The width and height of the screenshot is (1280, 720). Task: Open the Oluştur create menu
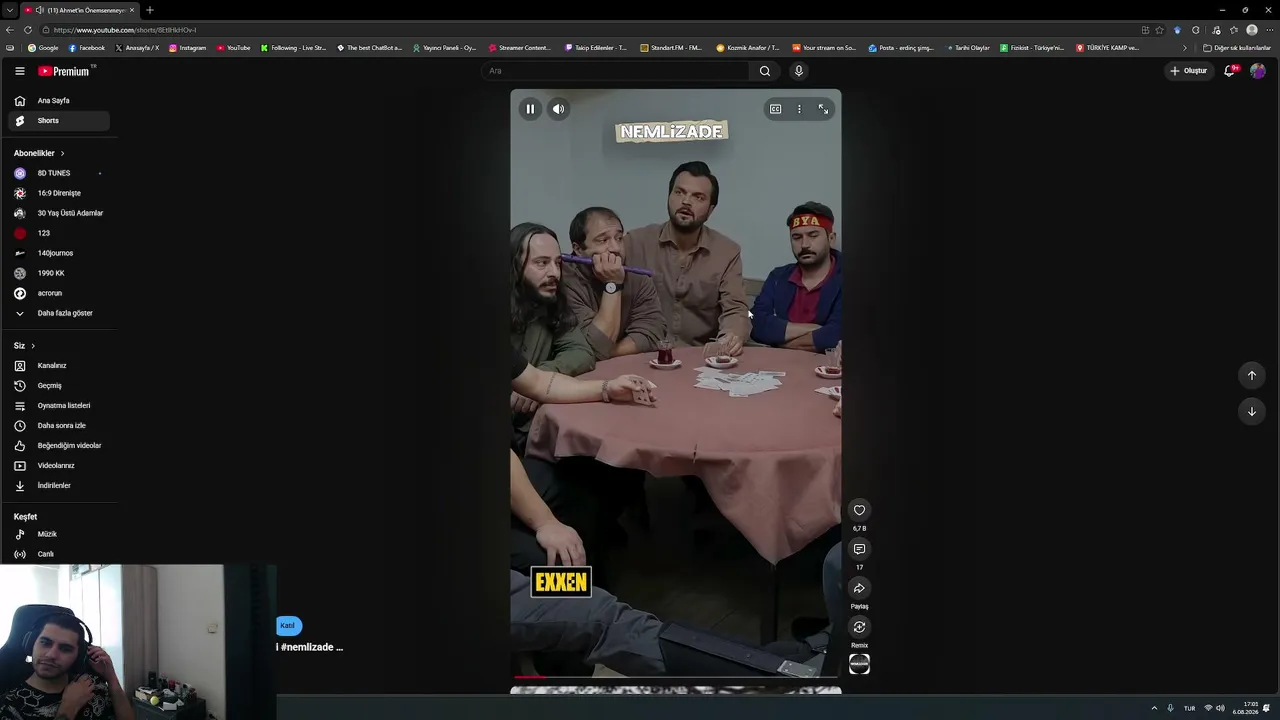pos(1189,71)
